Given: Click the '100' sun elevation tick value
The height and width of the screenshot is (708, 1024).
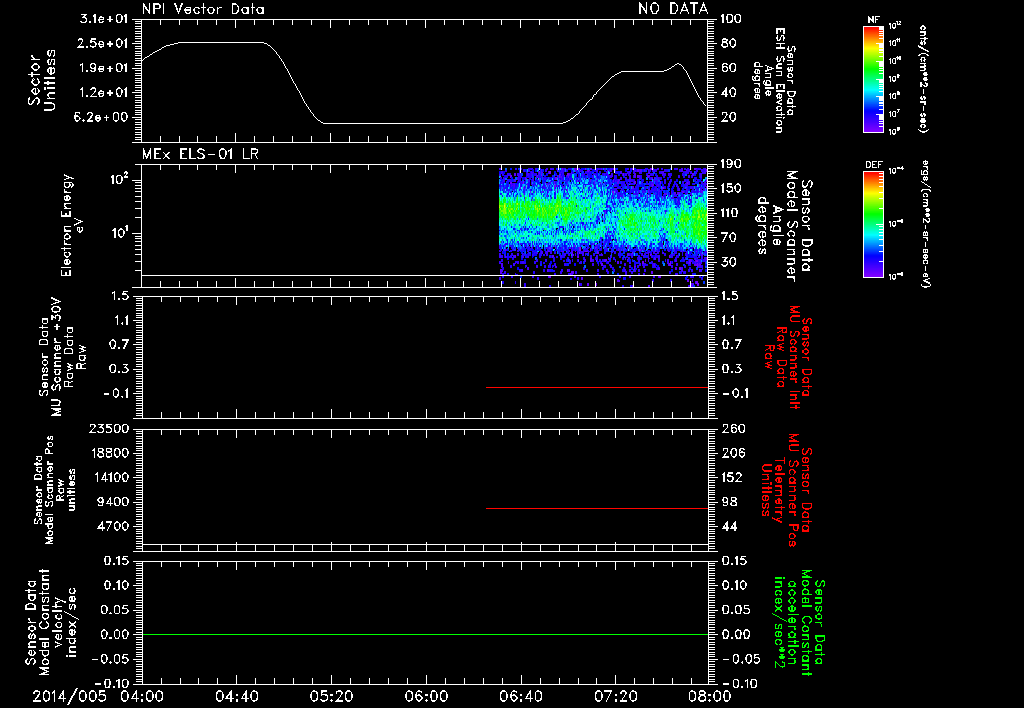Looking at the screenshot, I should (x=731, y=19).
